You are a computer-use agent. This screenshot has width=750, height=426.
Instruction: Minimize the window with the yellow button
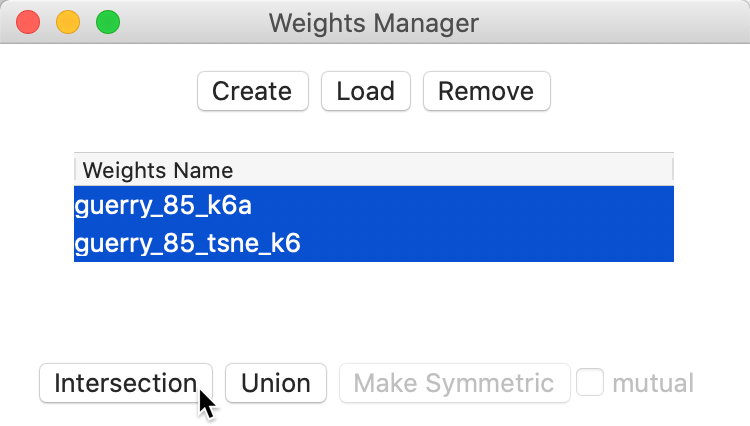pyautogui.click(x=68, y=22)
